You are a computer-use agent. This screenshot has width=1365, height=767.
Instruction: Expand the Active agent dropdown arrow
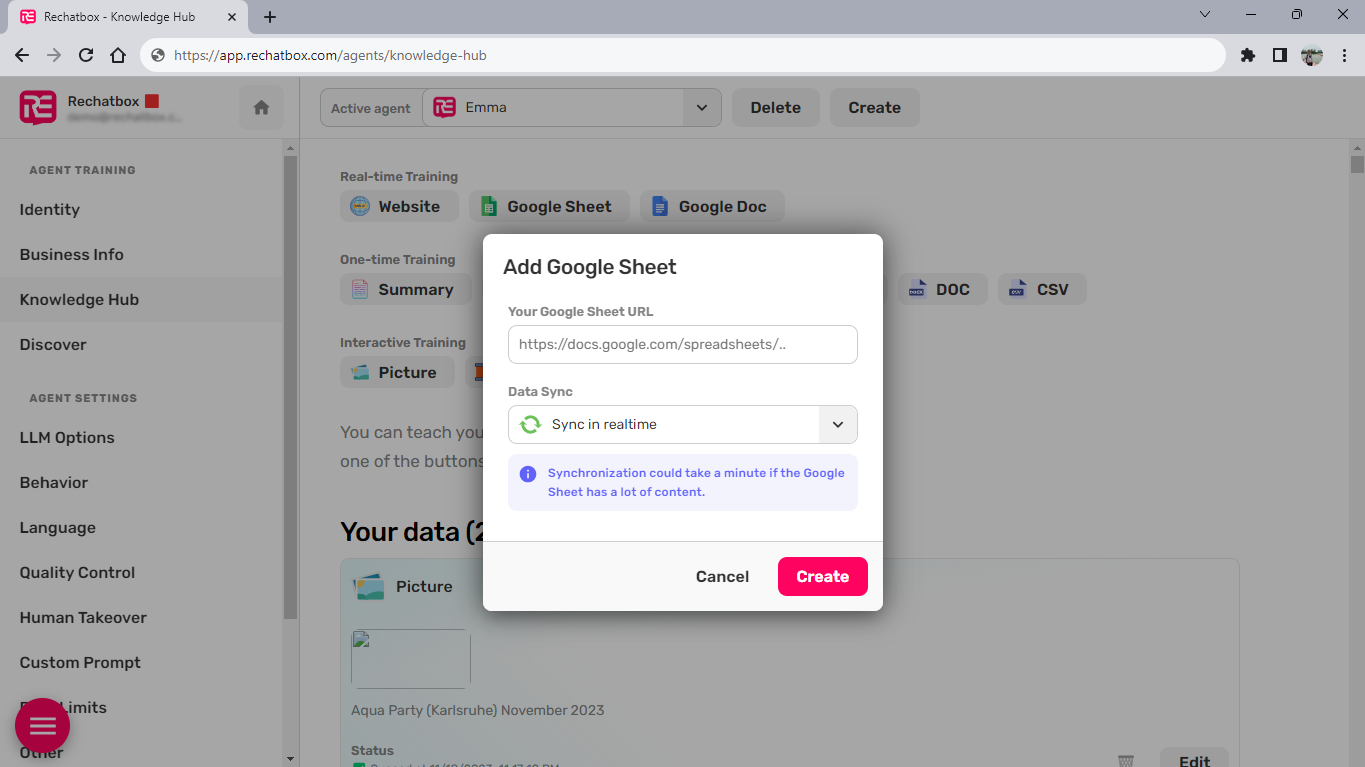pyautogui.click(x=702, y=108)
